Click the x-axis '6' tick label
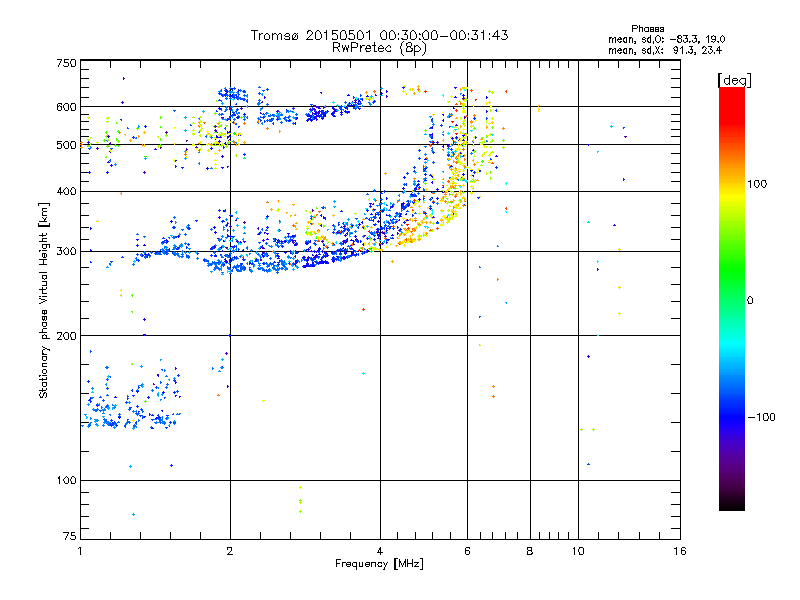 click(467, 551)
